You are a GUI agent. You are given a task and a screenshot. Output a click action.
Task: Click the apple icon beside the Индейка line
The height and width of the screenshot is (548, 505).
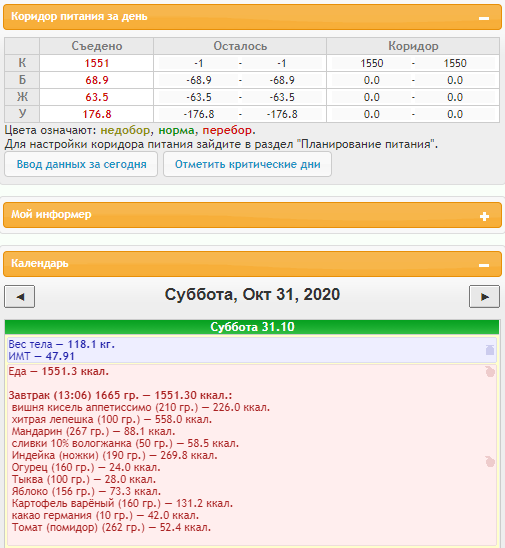[490, 461]
